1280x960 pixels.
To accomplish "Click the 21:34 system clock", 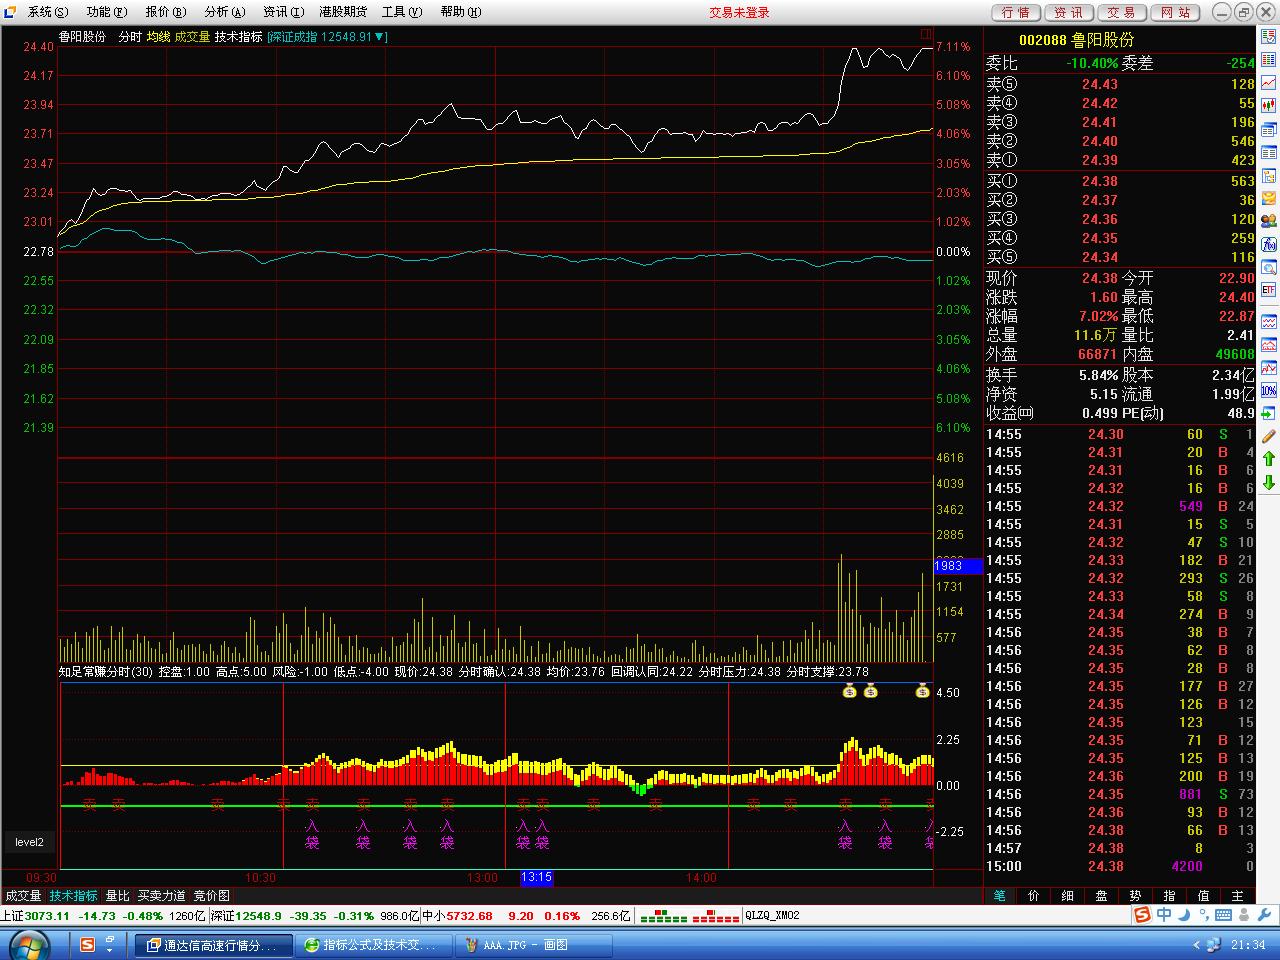I will [1247, 945].
